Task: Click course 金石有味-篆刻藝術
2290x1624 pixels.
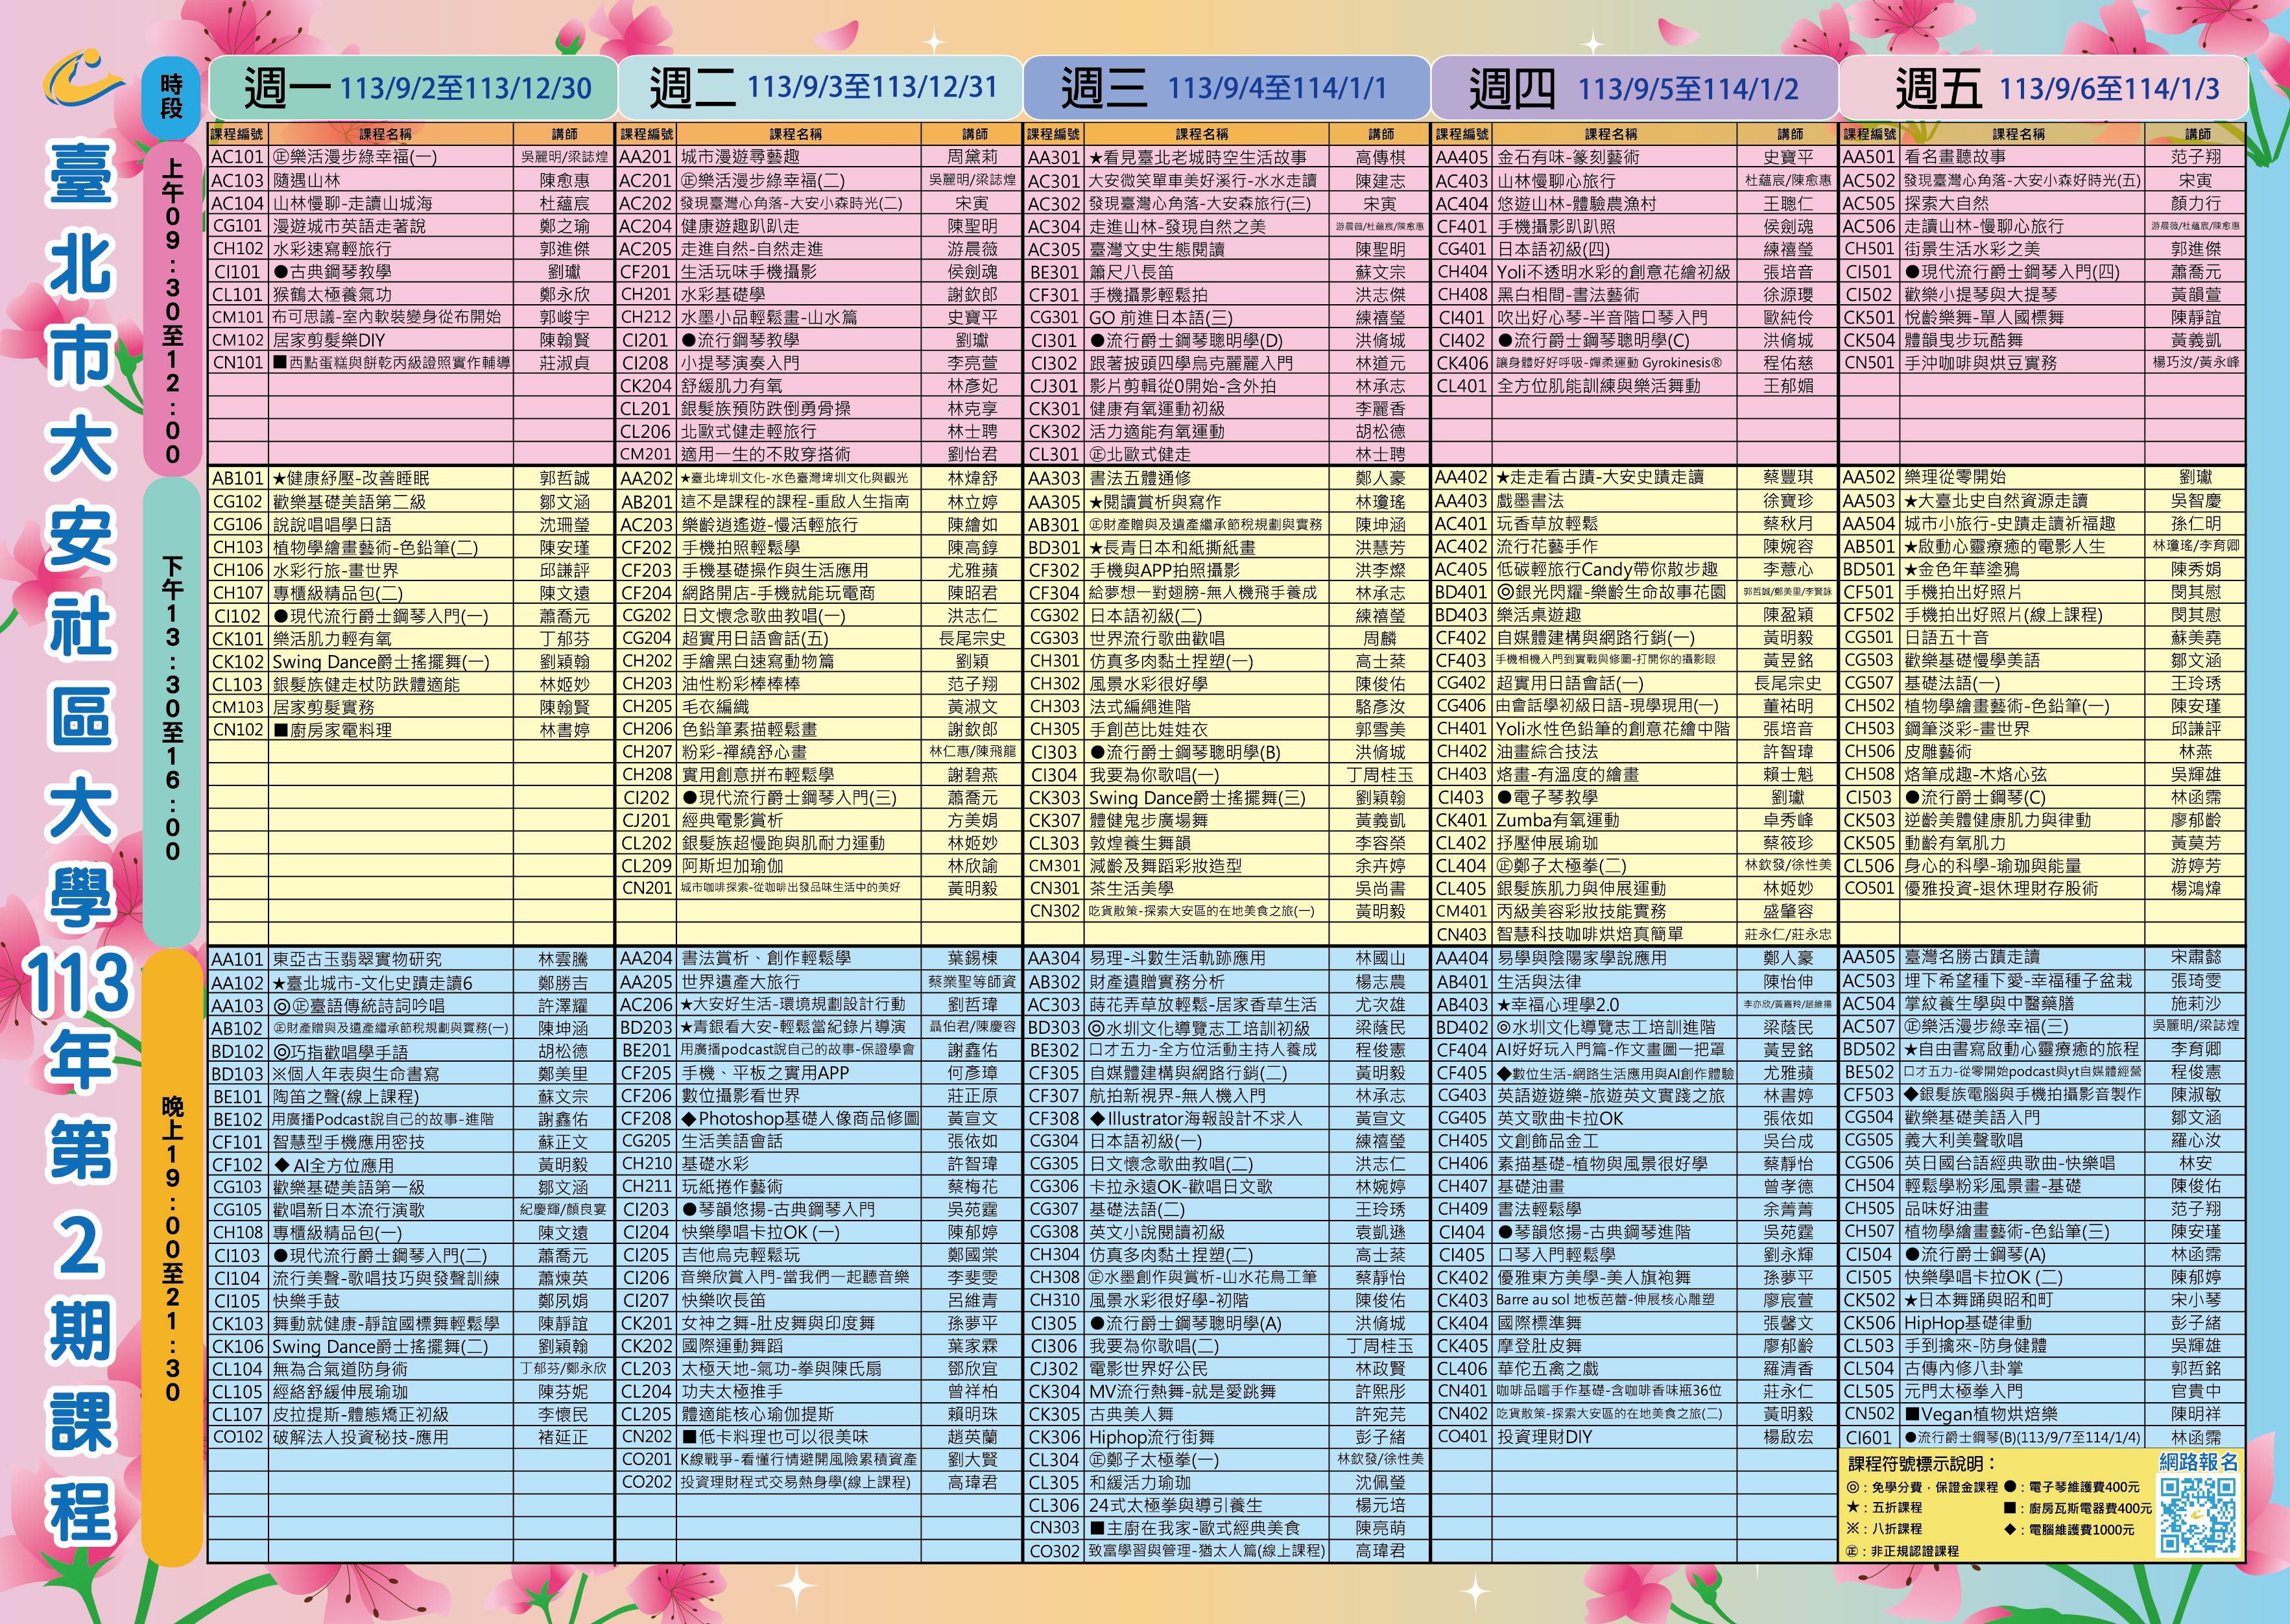Action: pyautogui.click(x=1569, y=157)
